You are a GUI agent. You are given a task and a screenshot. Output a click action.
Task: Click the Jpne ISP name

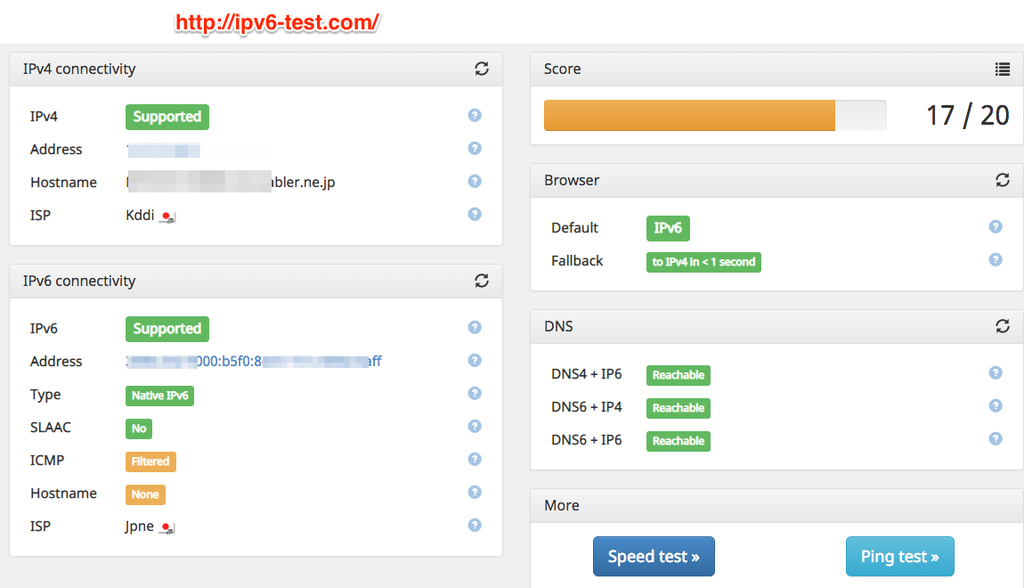pos(140,526)
